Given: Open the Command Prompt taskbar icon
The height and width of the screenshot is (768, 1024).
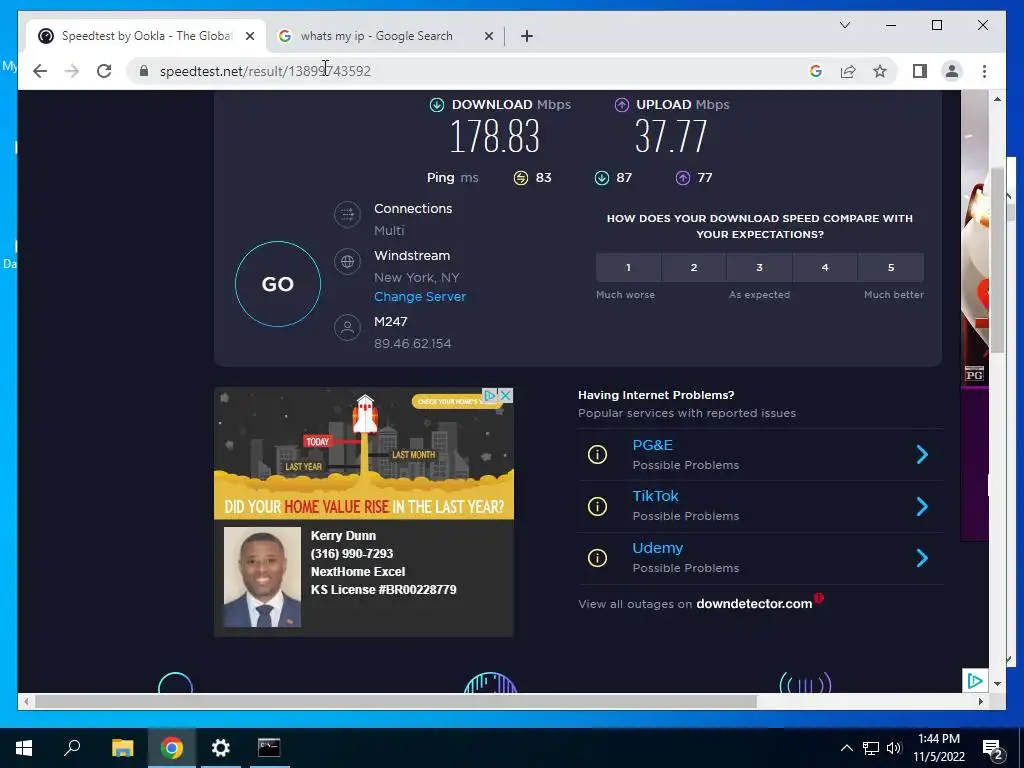Looking at the screenshot, I should point(269,748).
